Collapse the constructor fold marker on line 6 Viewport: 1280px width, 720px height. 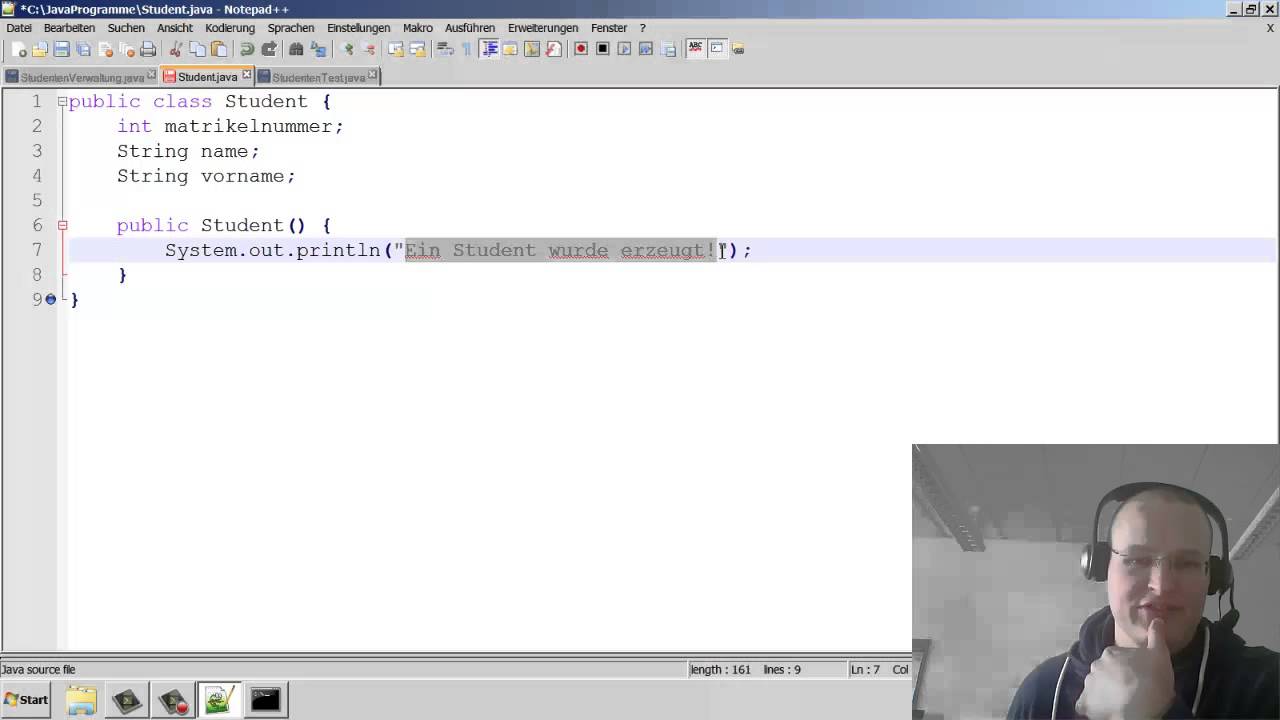62,225
